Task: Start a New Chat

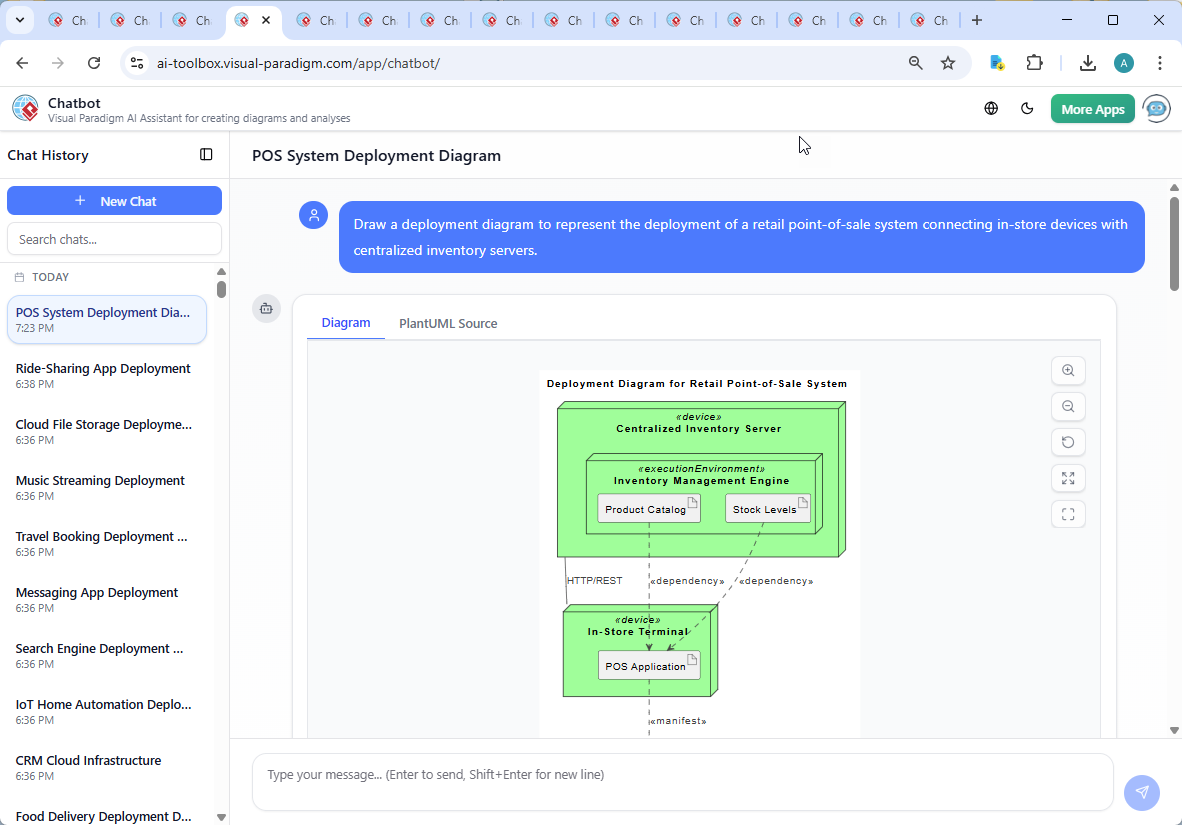Action: click(x=114, y=200)
